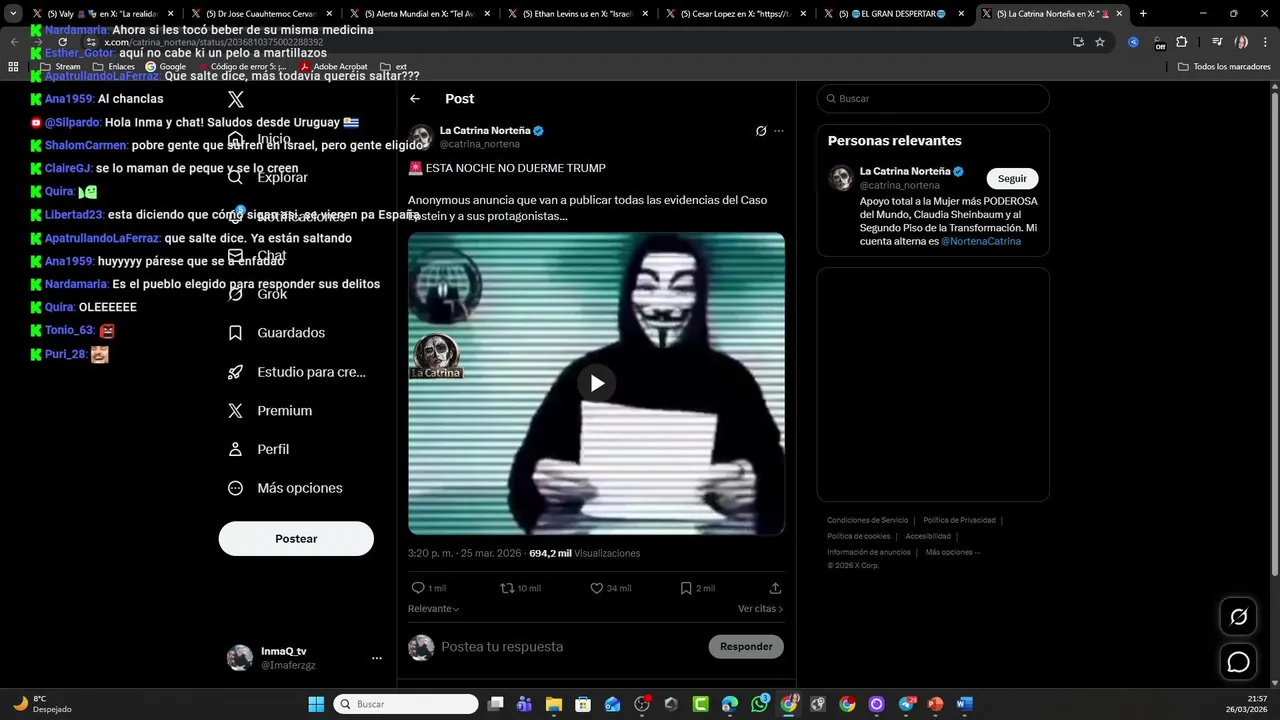Image resolution: width=1280 pixels, height=720 pixels.
Task: Click Seguir for La Catrina Norteña
Action: click(1012, 178)
